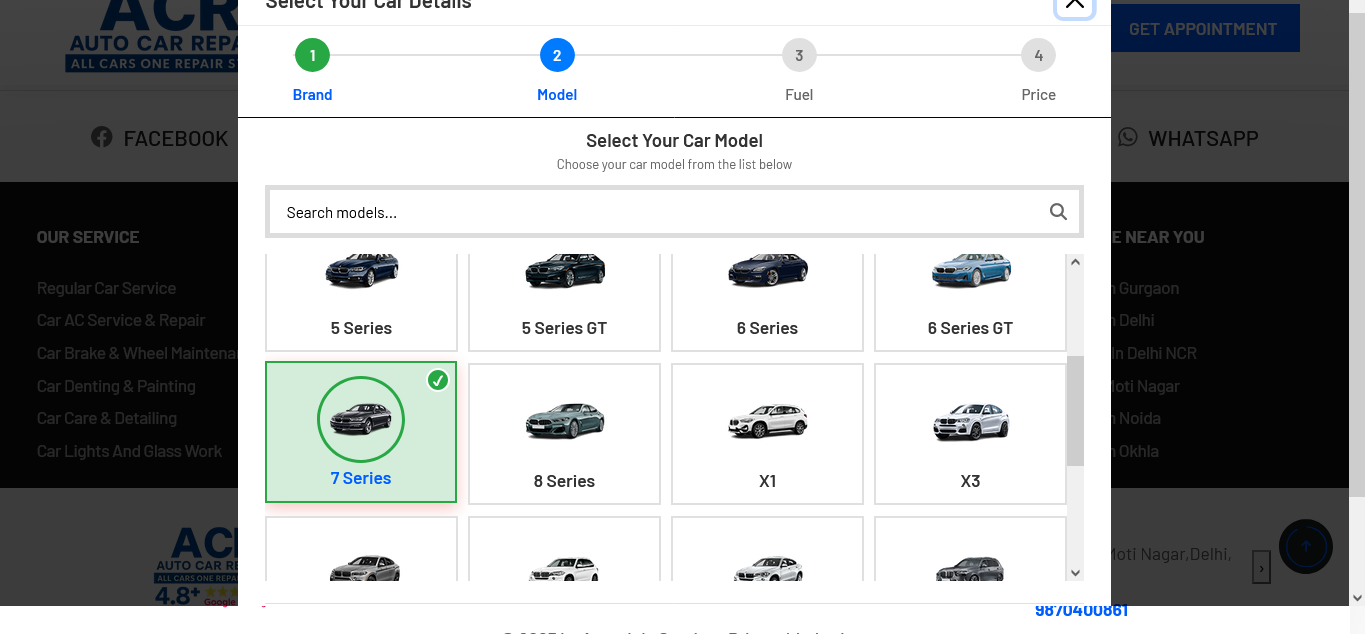This screenshot has height=634, width=1365.
Task: Jump to step 3 Fuel
Action: (x=799, y=56)
